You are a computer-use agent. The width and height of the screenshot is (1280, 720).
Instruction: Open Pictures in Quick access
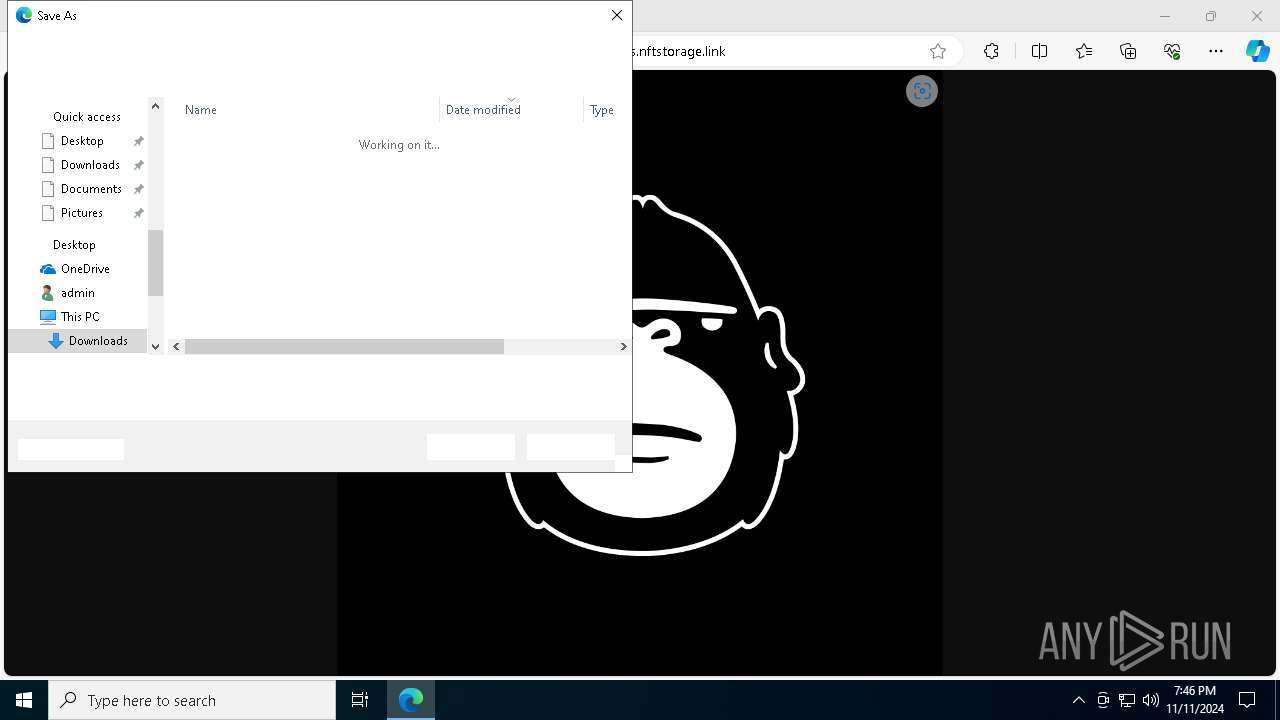tap(82, 213)
